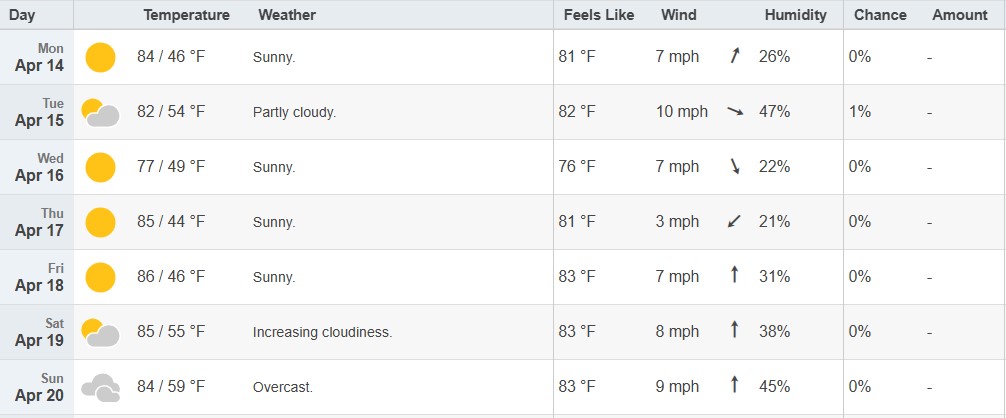Viewport: 1006px width, 418px height.
Task: Click the wind arrow next to 26% humidity
Action: tap(735, 56)
